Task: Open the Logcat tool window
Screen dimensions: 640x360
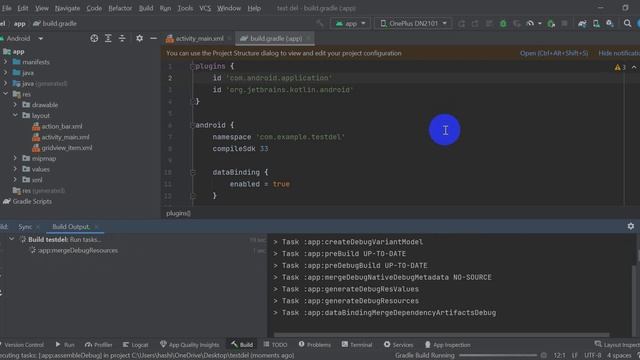Action: (x=136, y=345)
